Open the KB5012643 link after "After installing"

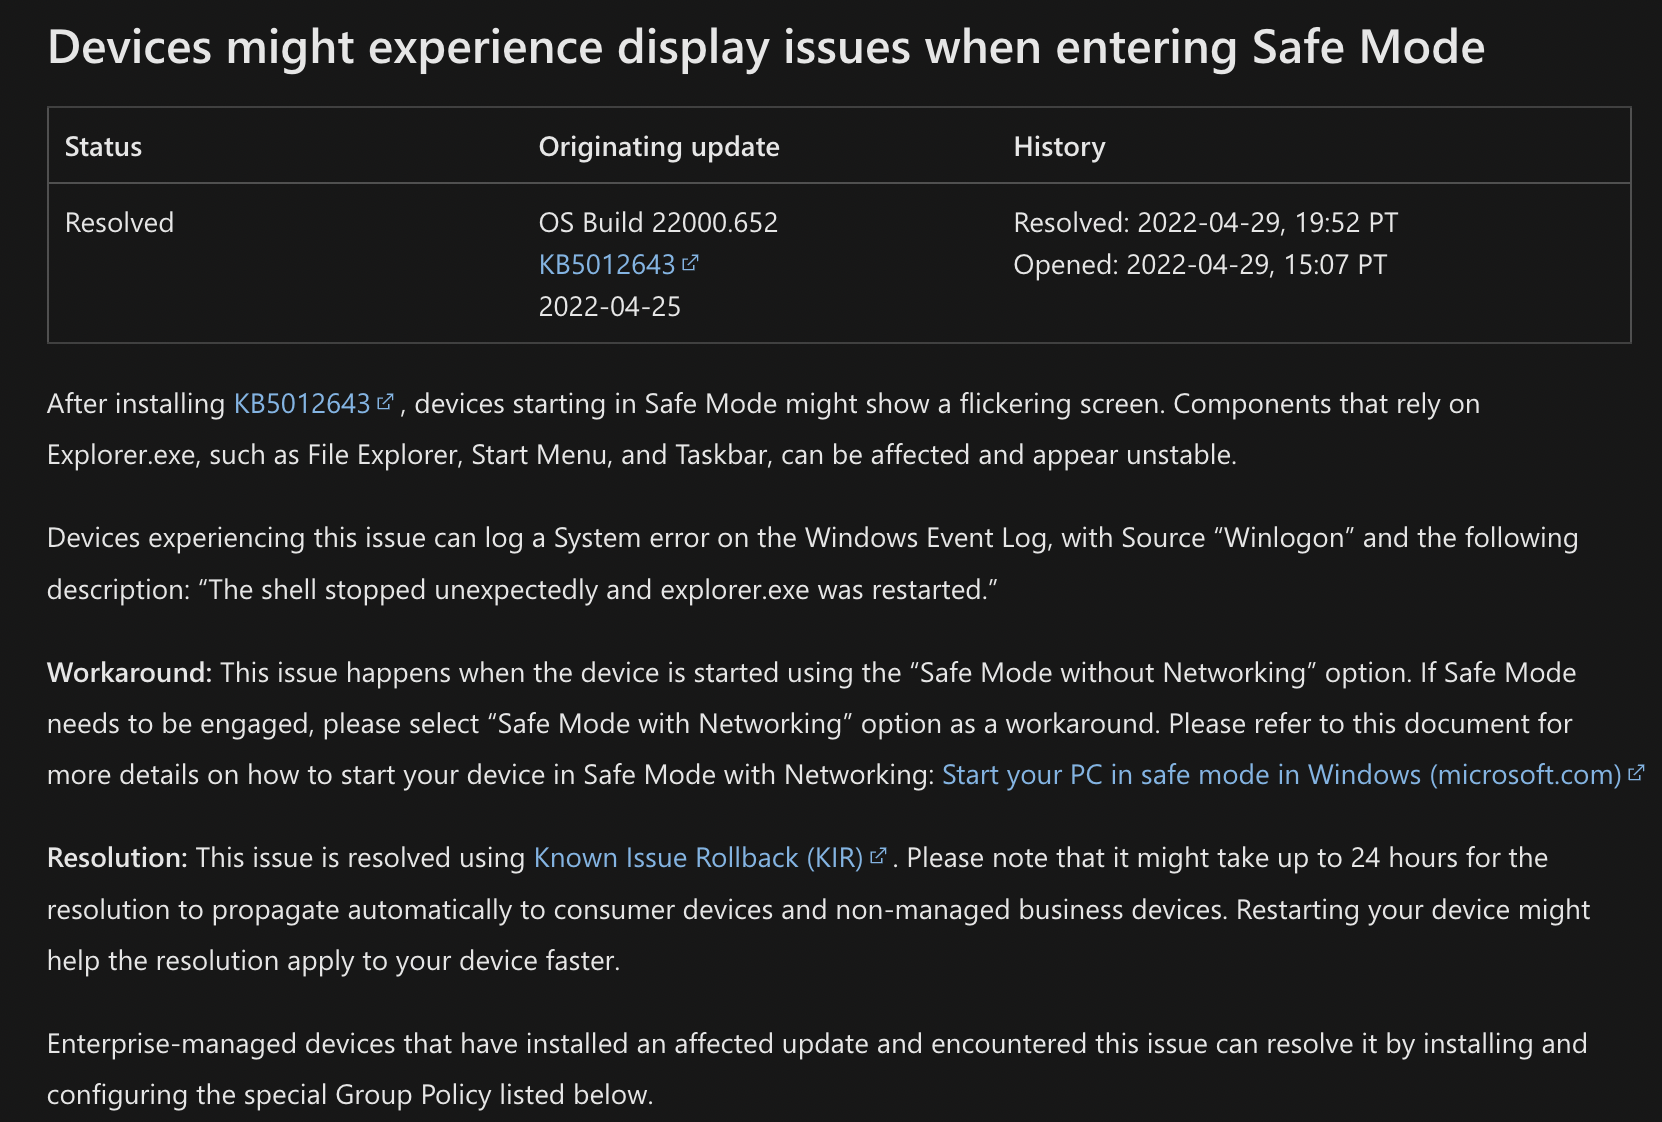(x=302, y=403)
